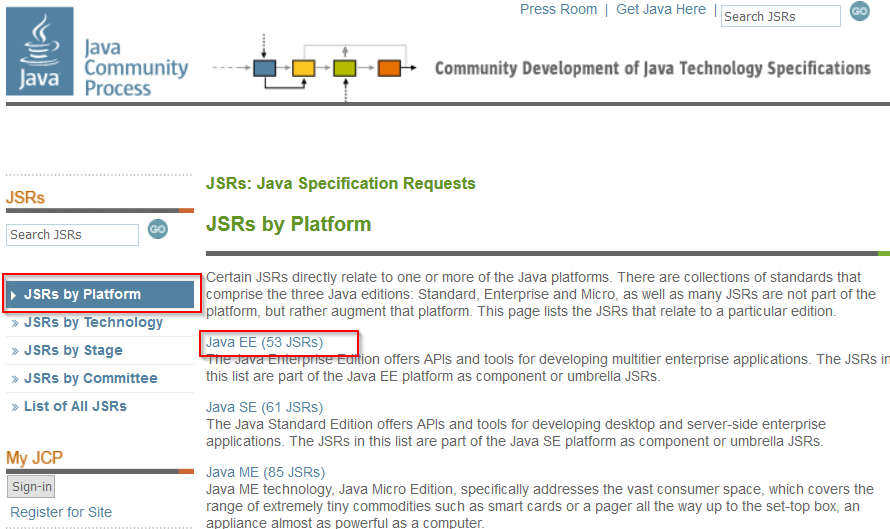Image resolution: width=890 pixels, height=529 pixels.
Task: Click the My JCP sidebar heading
Action: tap(35, 457)
